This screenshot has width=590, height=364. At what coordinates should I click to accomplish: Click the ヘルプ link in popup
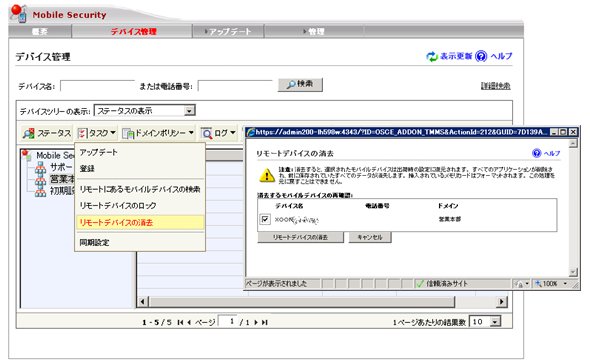point(552,153)
